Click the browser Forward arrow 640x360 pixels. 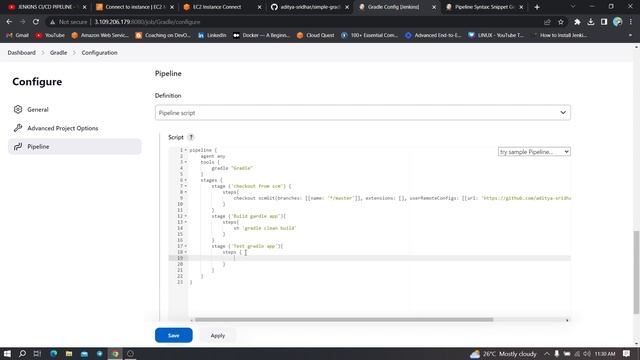[22, 22]
